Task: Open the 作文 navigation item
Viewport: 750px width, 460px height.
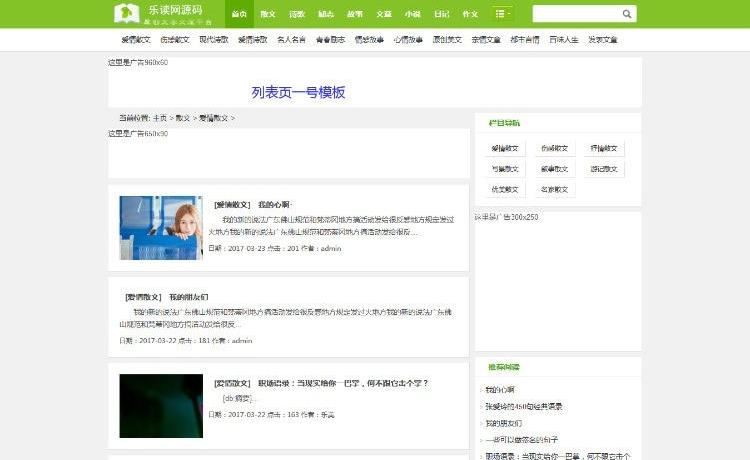Action: click(470, 14)
